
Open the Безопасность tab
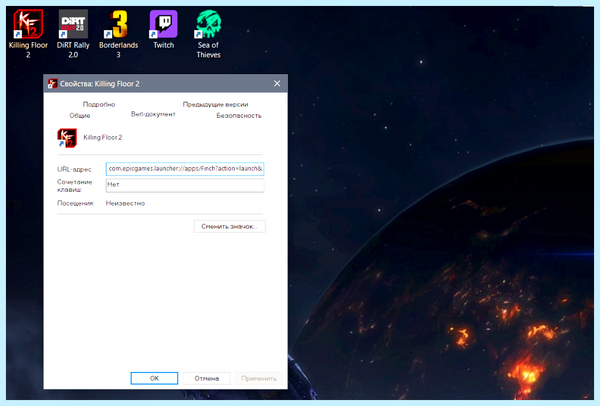tap(239, 115)
